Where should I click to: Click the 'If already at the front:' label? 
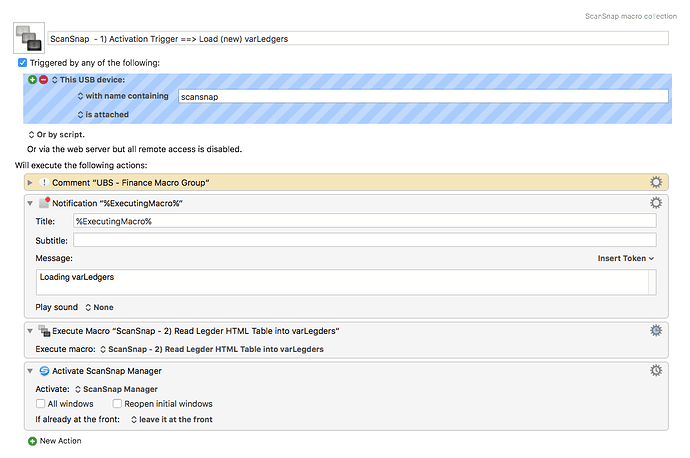pos(77,419)
